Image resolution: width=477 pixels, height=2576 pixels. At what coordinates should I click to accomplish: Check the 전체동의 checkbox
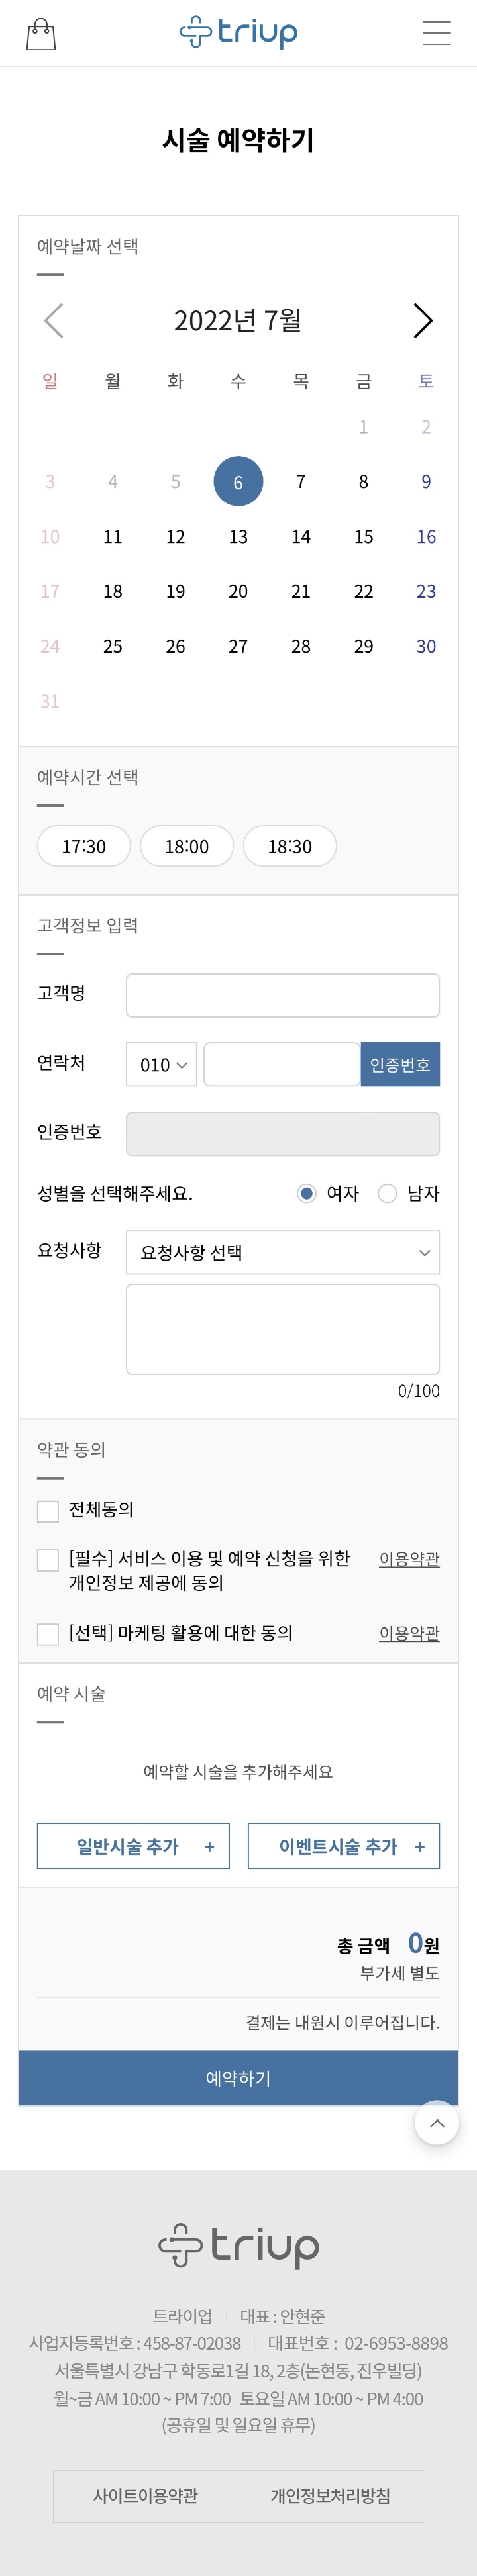coord(48,1511)
